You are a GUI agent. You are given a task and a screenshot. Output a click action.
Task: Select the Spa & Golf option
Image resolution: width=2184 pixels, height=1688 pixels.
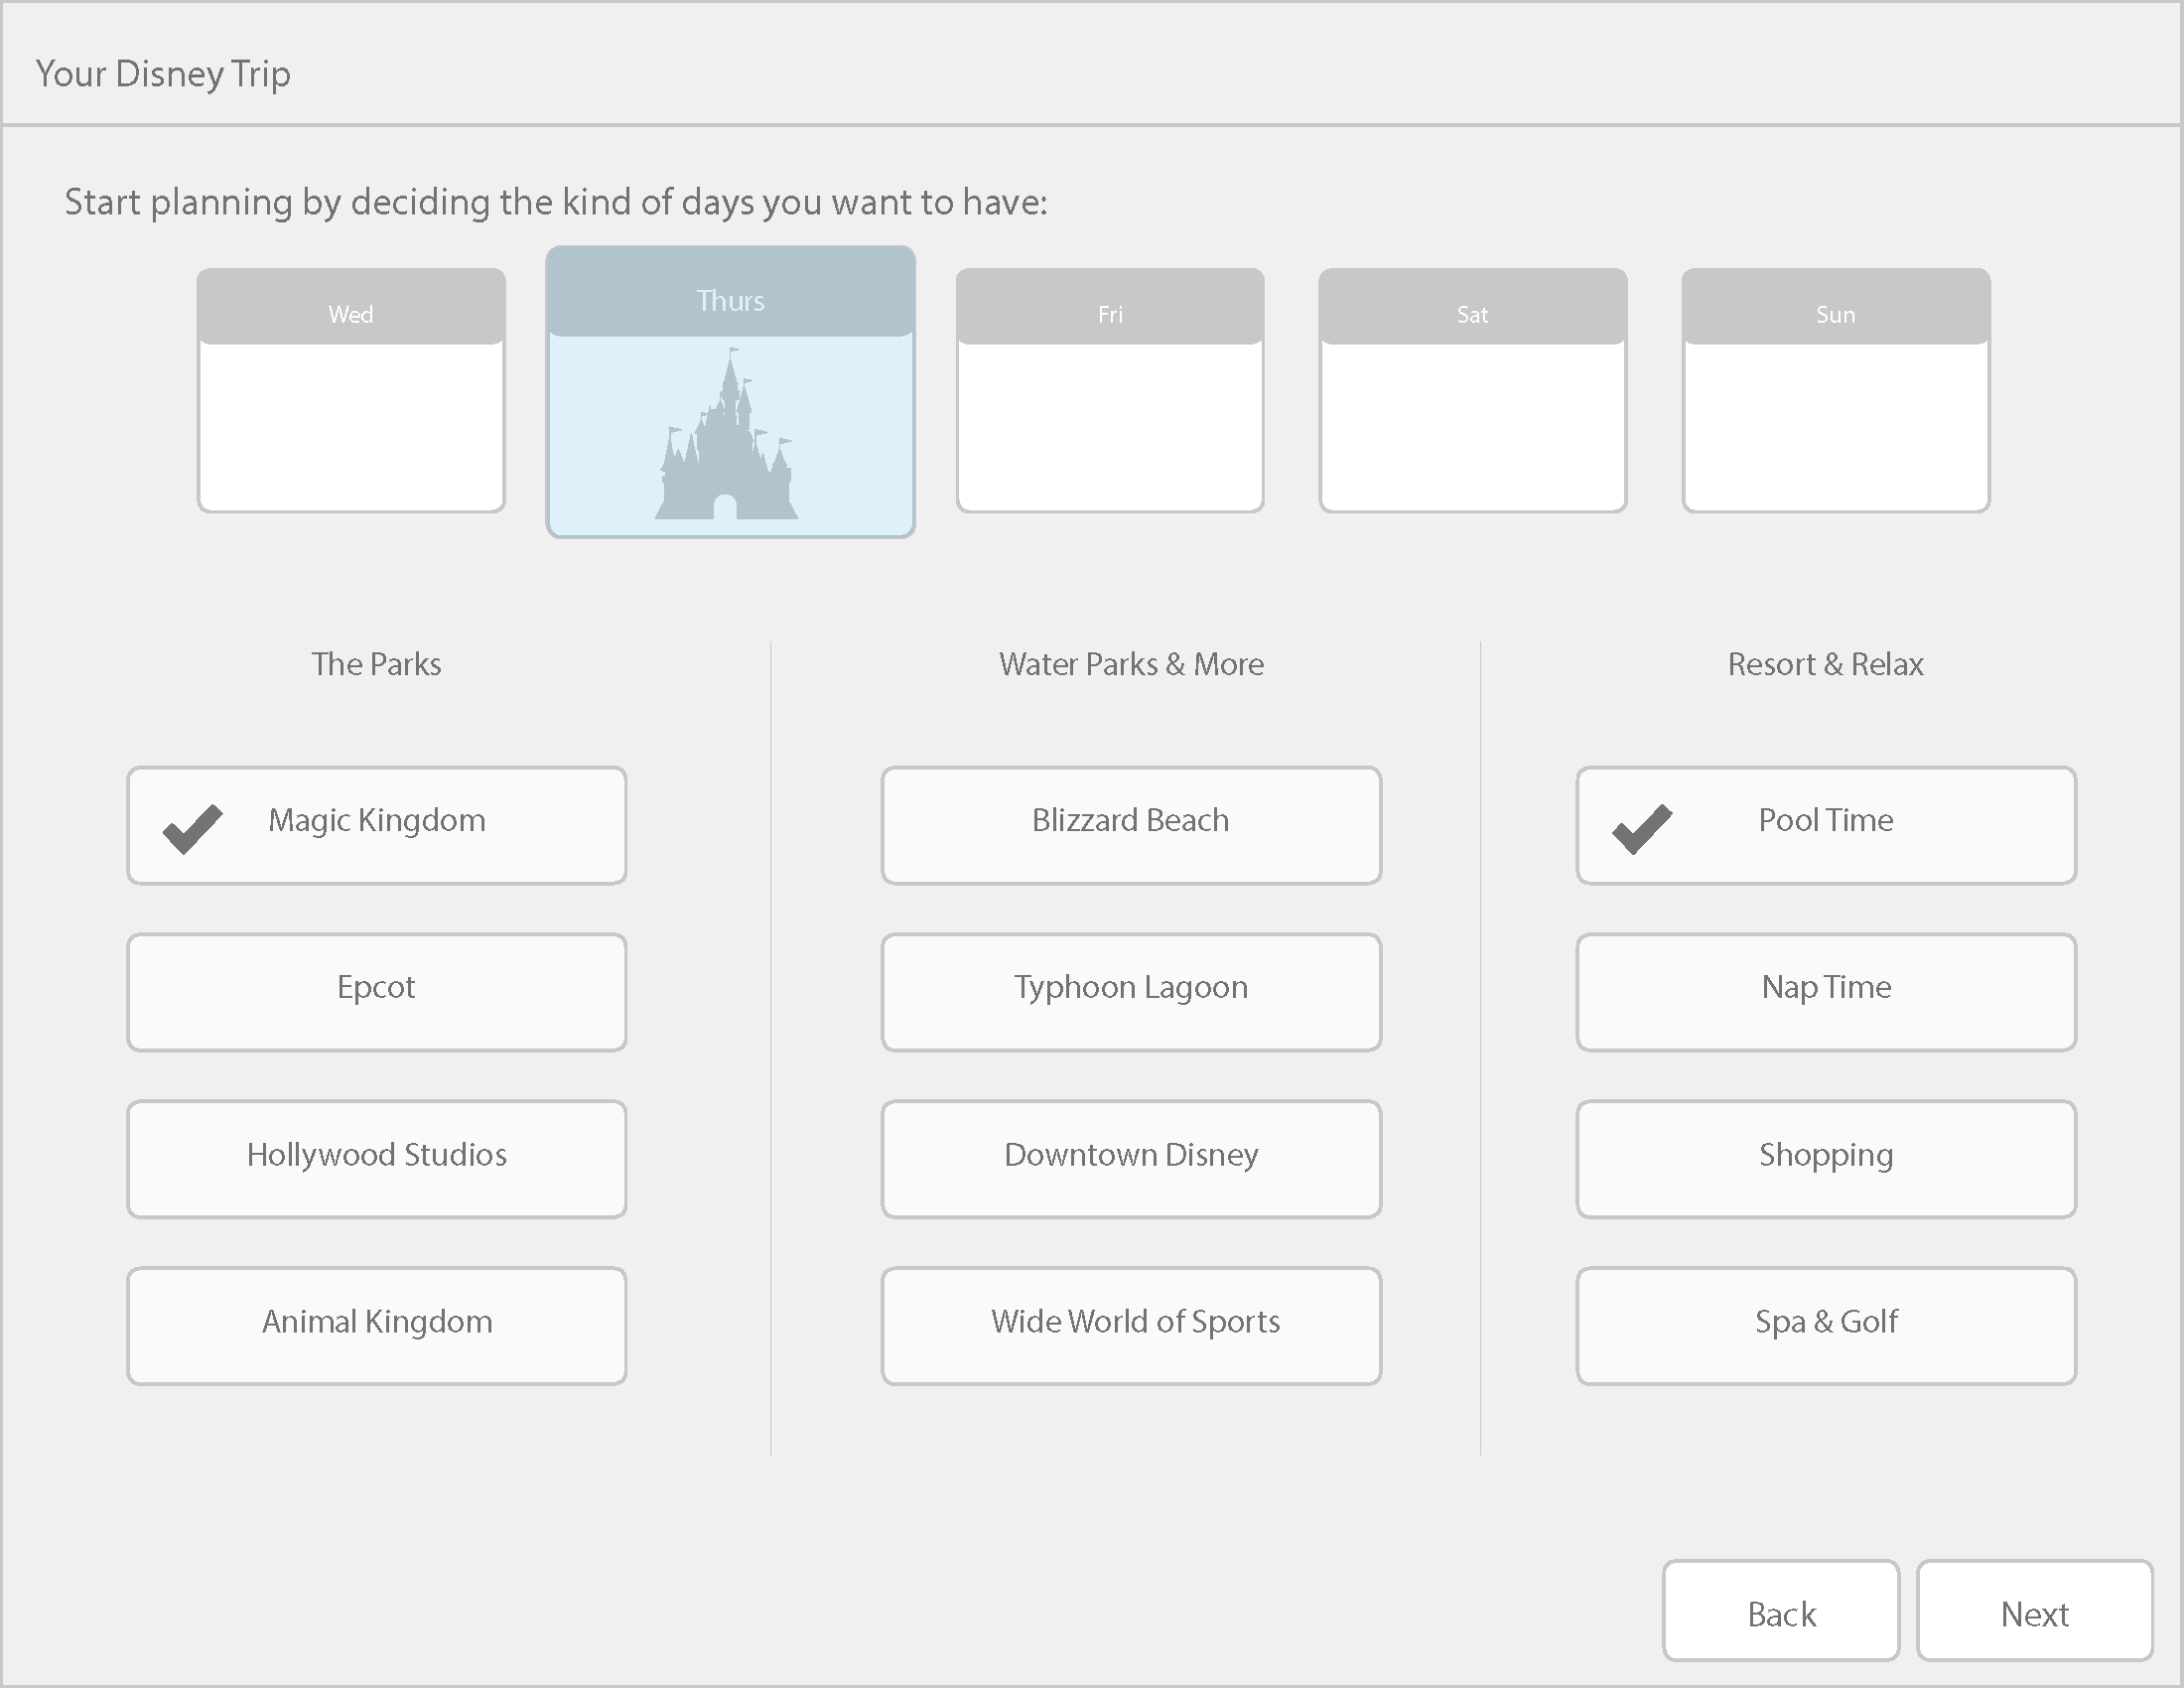click(1826, 1326)
